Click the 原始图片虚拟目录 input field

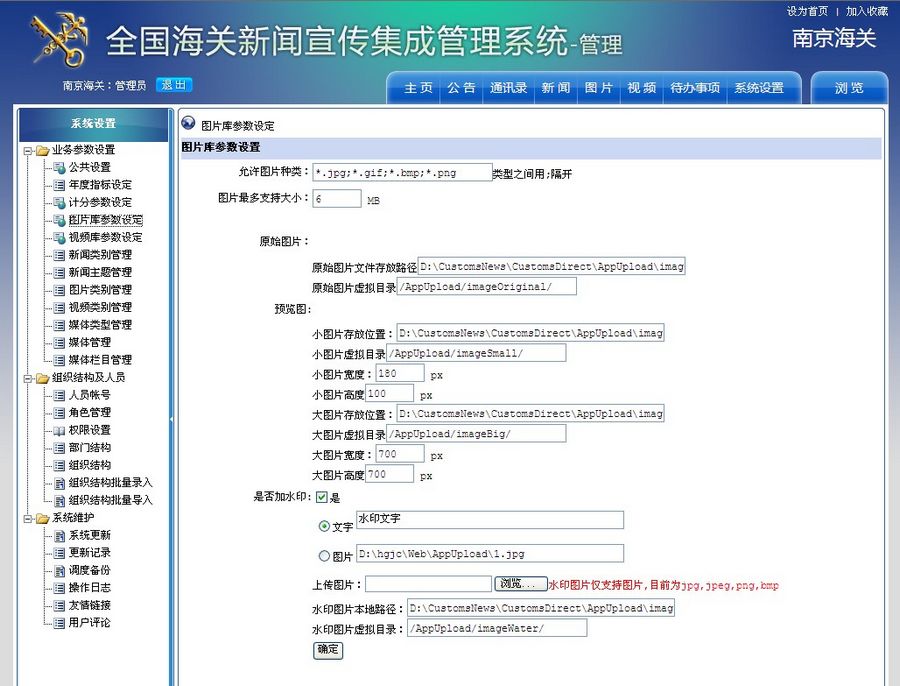click(487, 286)
